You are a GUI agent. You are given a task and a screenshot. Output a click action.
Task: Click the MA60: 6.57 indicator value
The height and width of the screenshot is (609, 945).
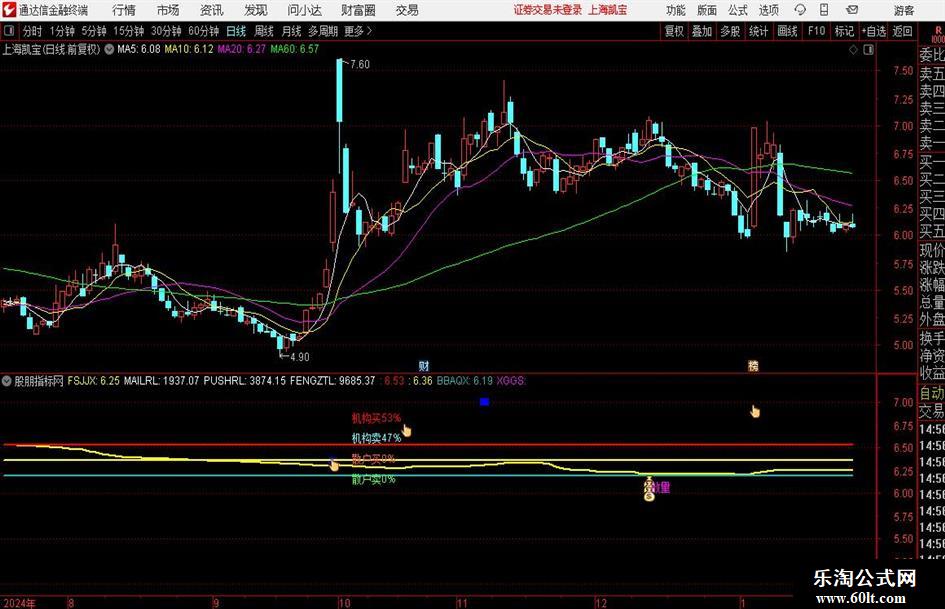295,49
